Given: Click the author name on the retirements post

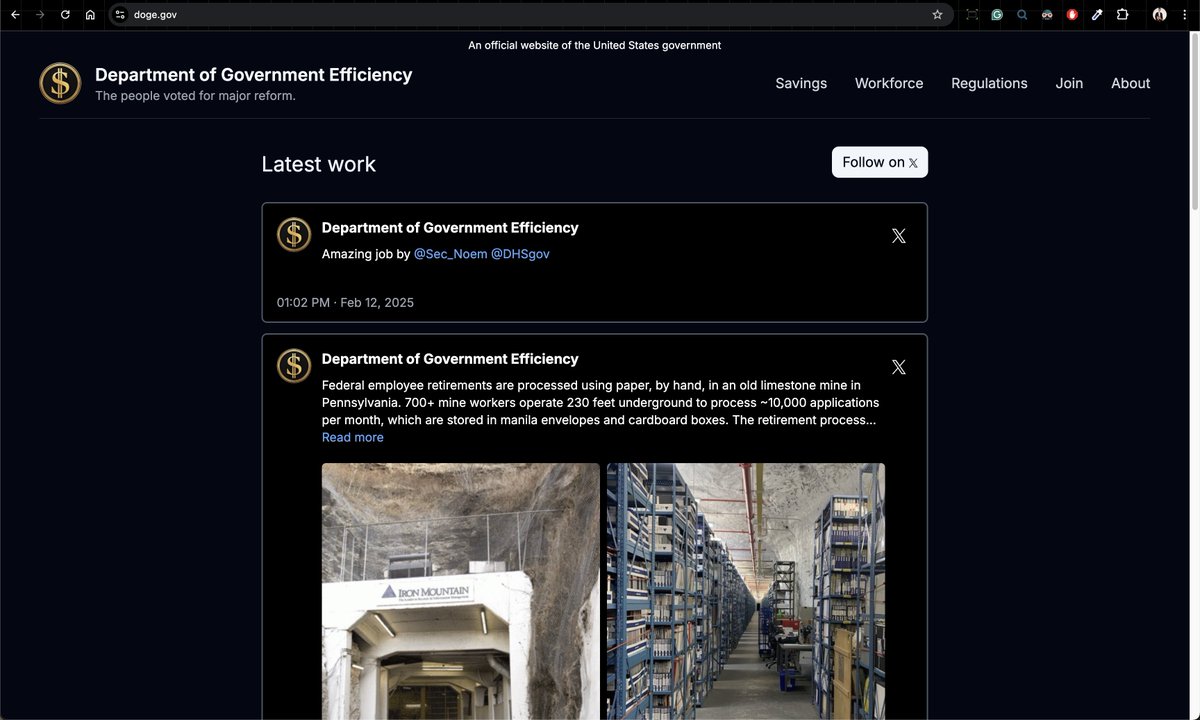Looking at the screenshot, I should click(450, 358).
